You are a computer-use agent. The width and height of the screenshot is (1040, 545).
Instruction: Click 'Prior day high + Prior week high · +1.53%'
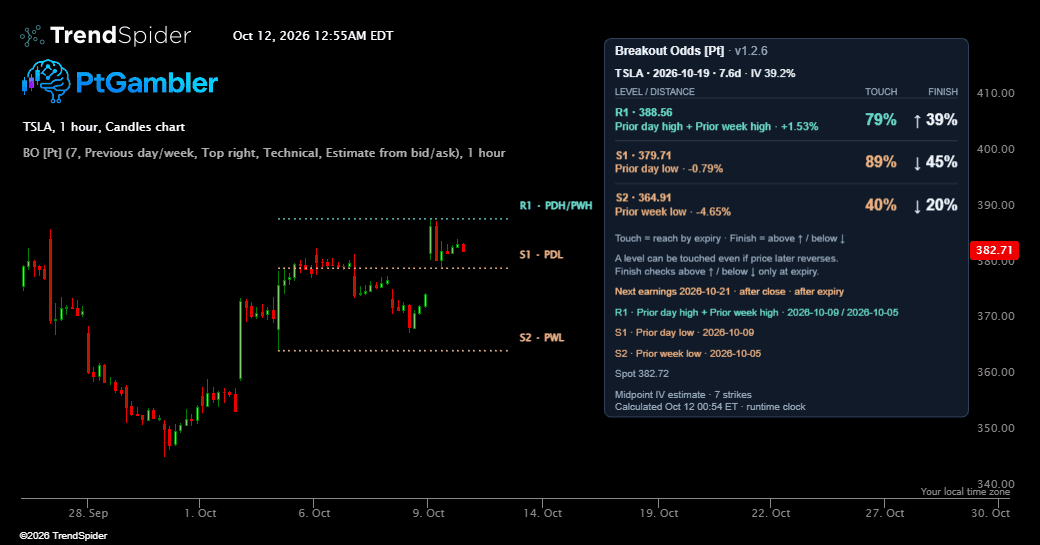pos(716,127)
